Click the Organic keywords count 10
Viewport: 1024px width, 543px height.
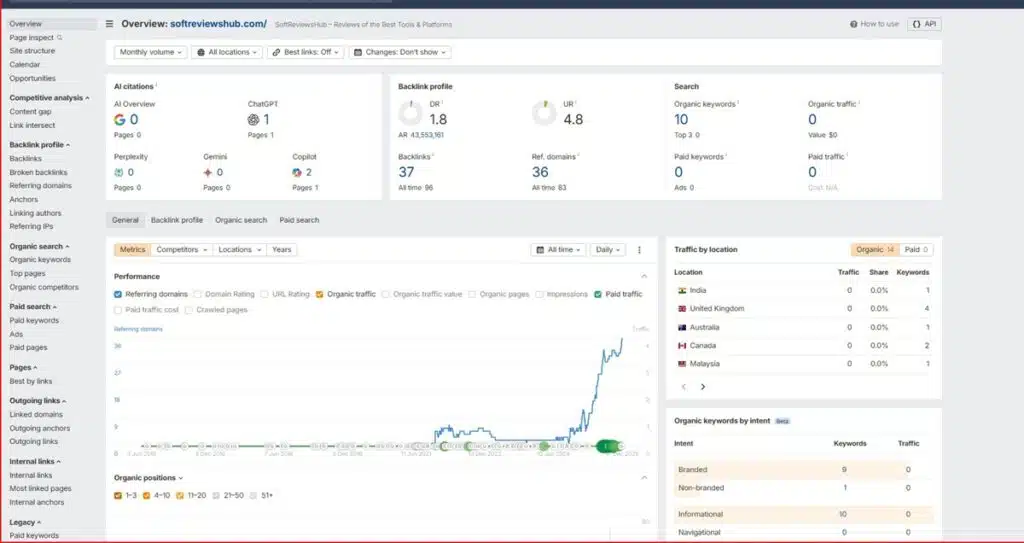point(681,120)
